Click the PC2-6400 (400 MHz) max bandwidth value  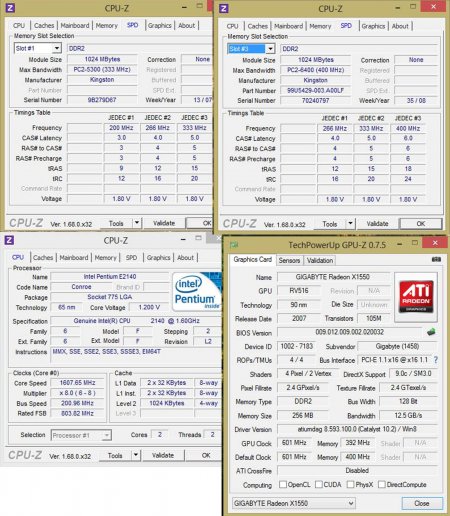(315, 70)
